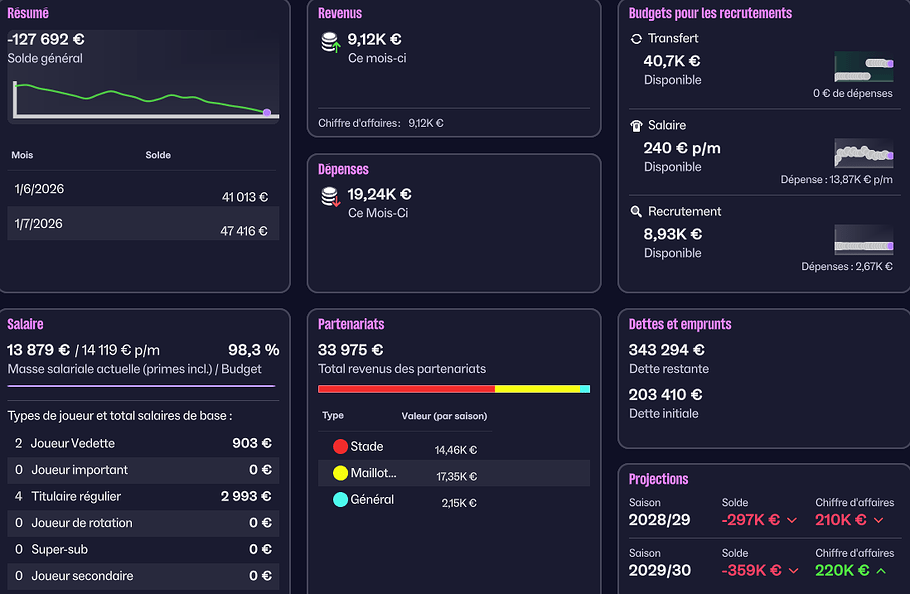Viewport: 910px width, 594px height.
Task: Click the -127 692 € general balance
Action: (46, 39)
